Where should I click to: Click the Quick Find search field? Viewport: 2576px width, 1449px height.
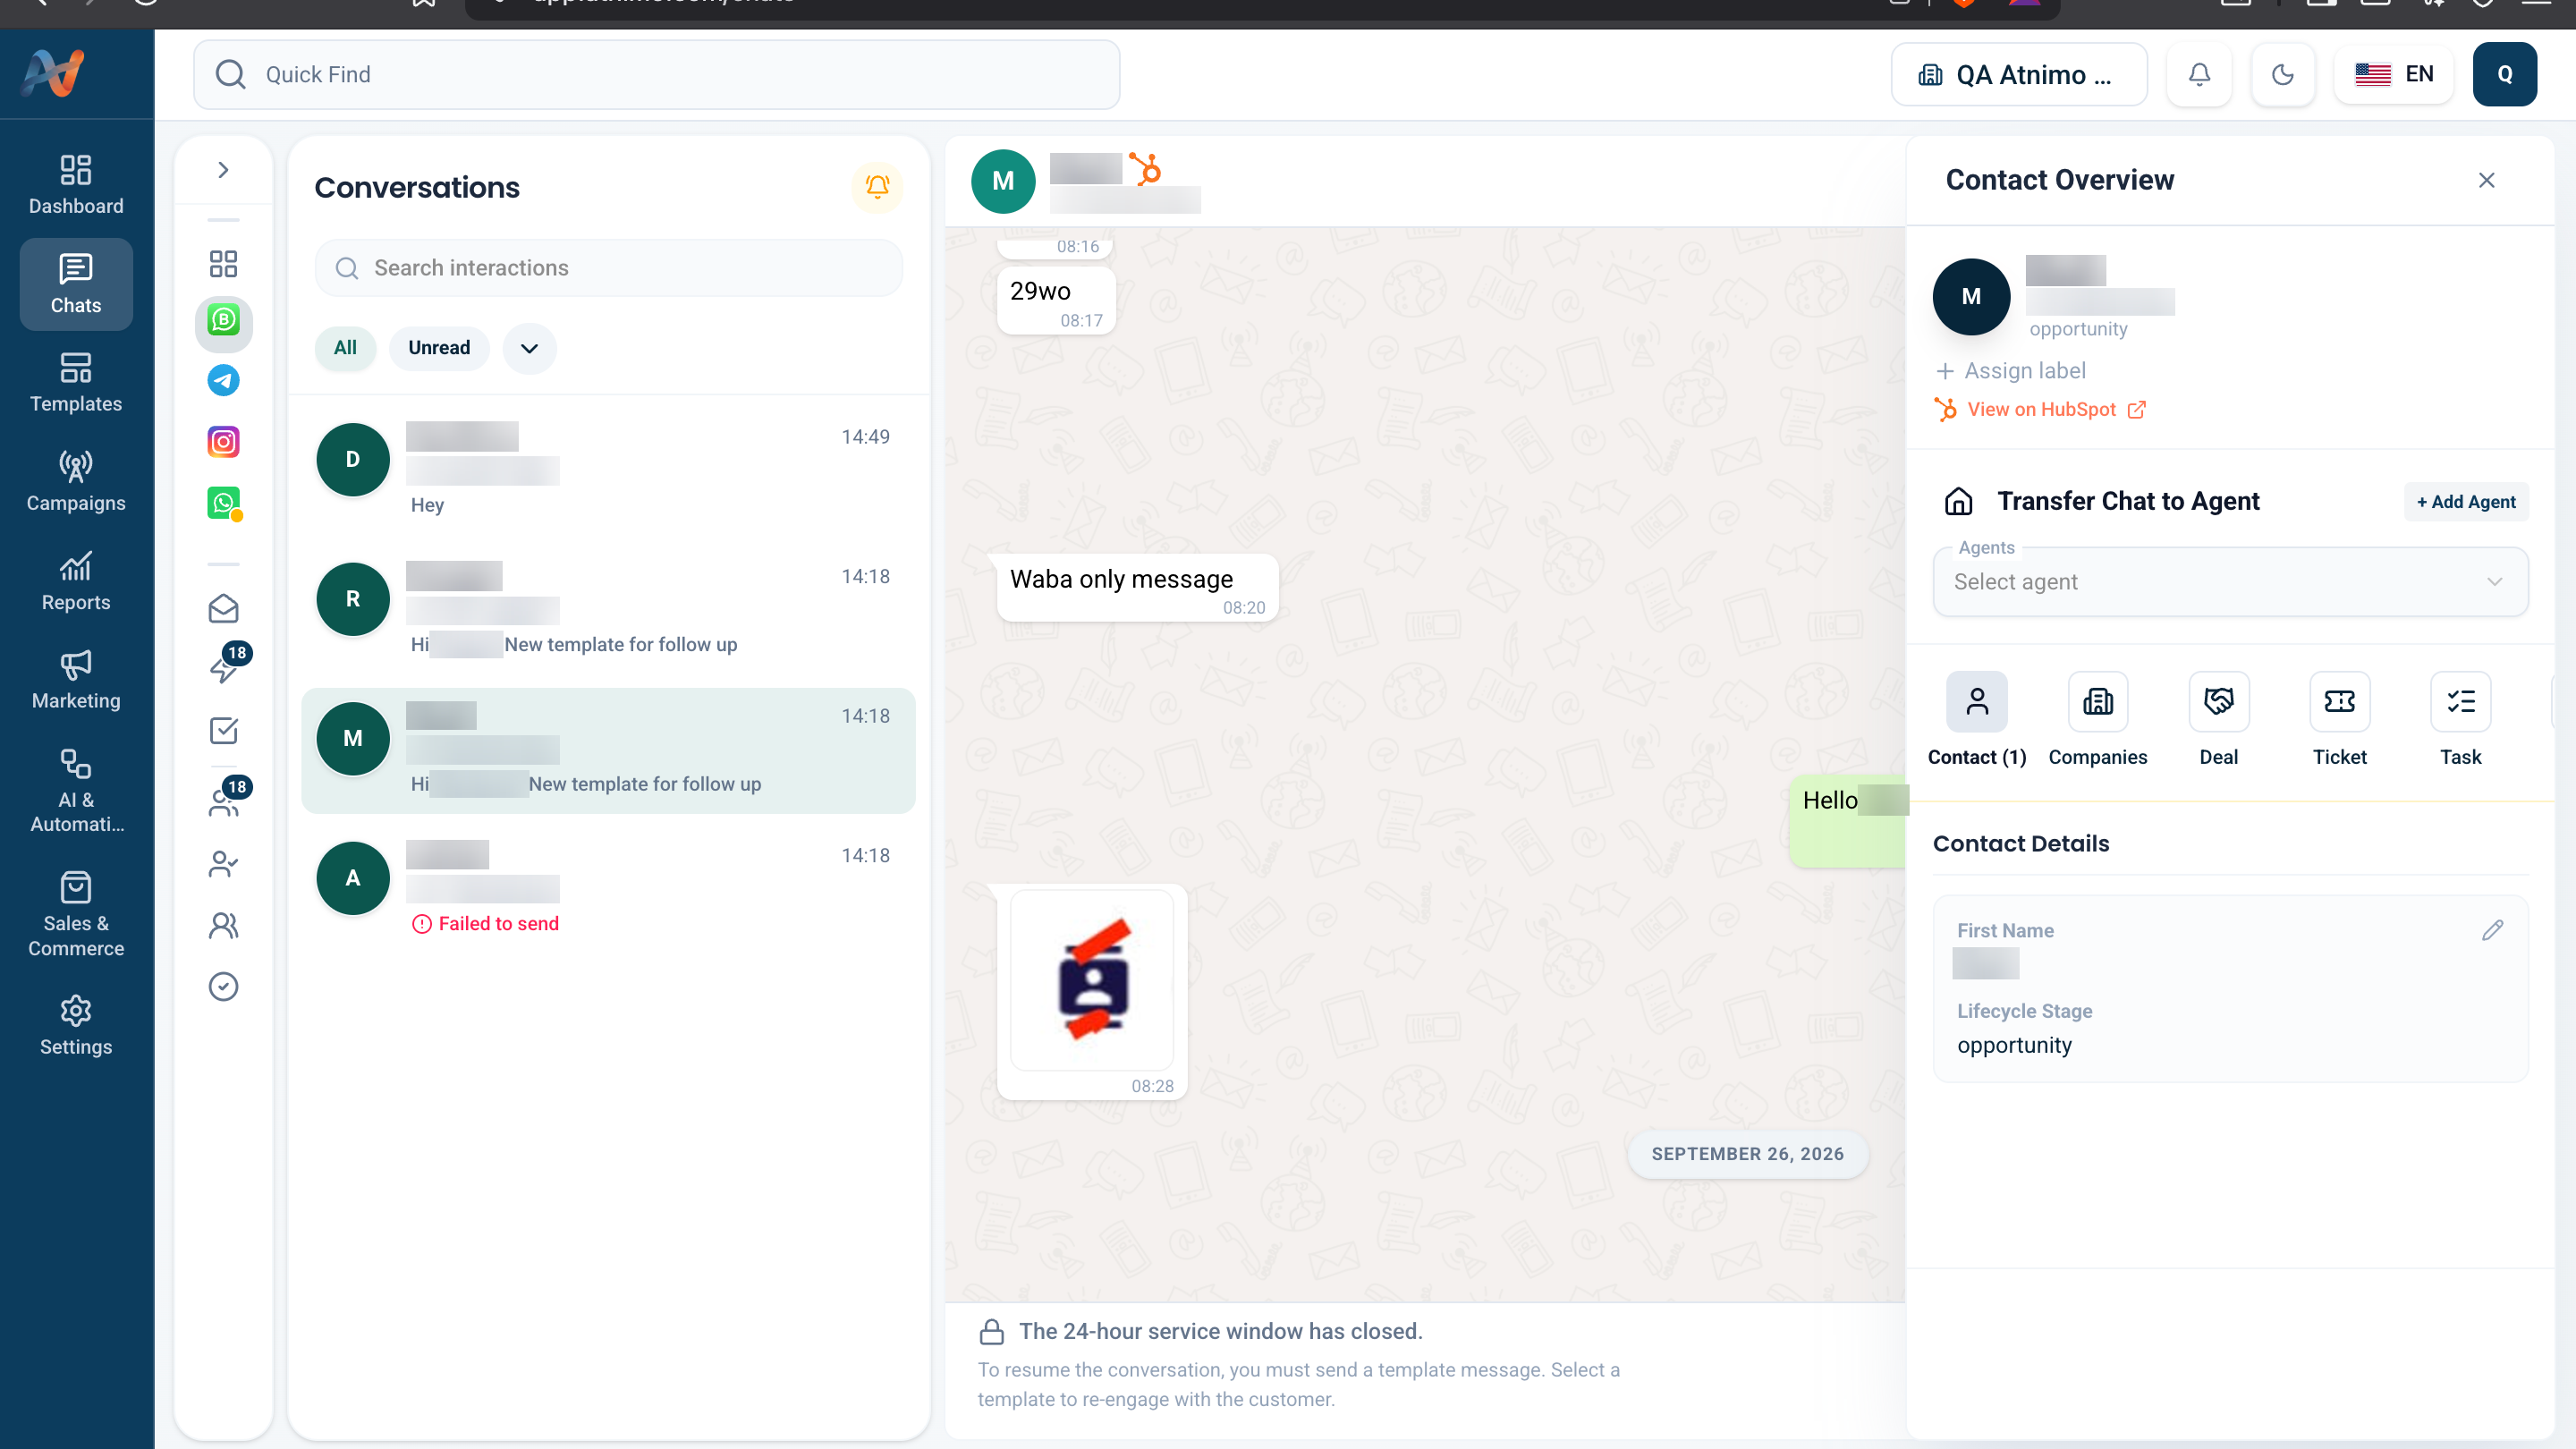[x=656, y=75]
